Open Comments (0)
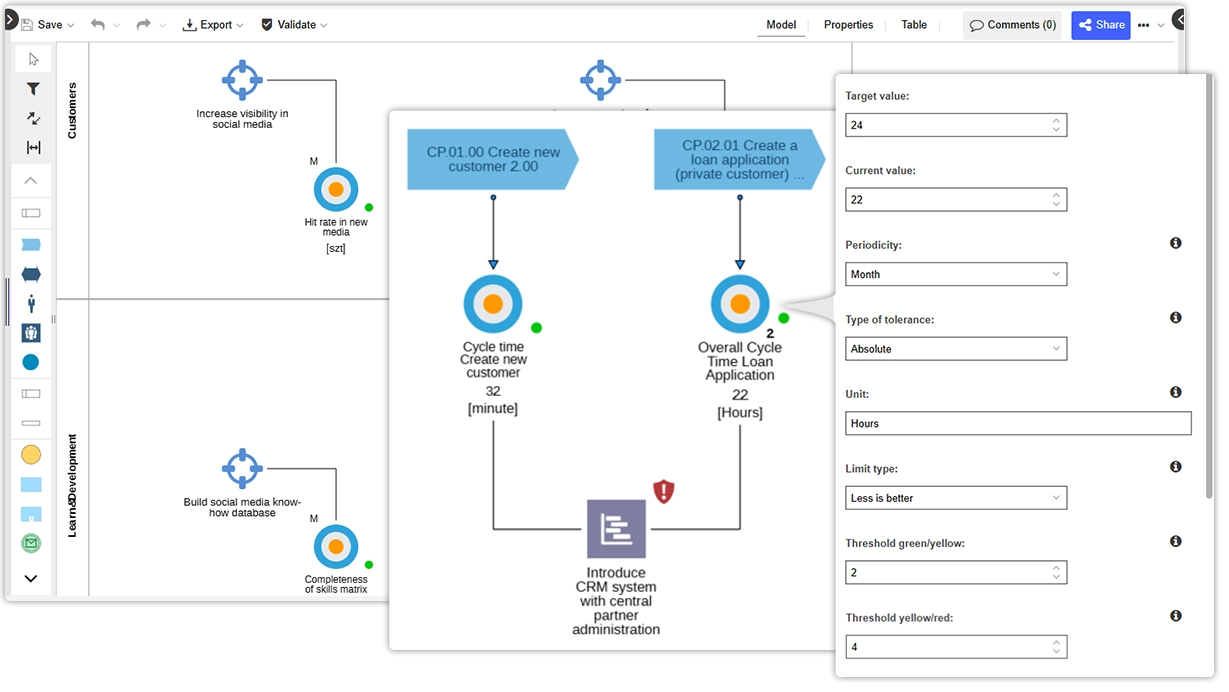 [x=1012, y=25]
